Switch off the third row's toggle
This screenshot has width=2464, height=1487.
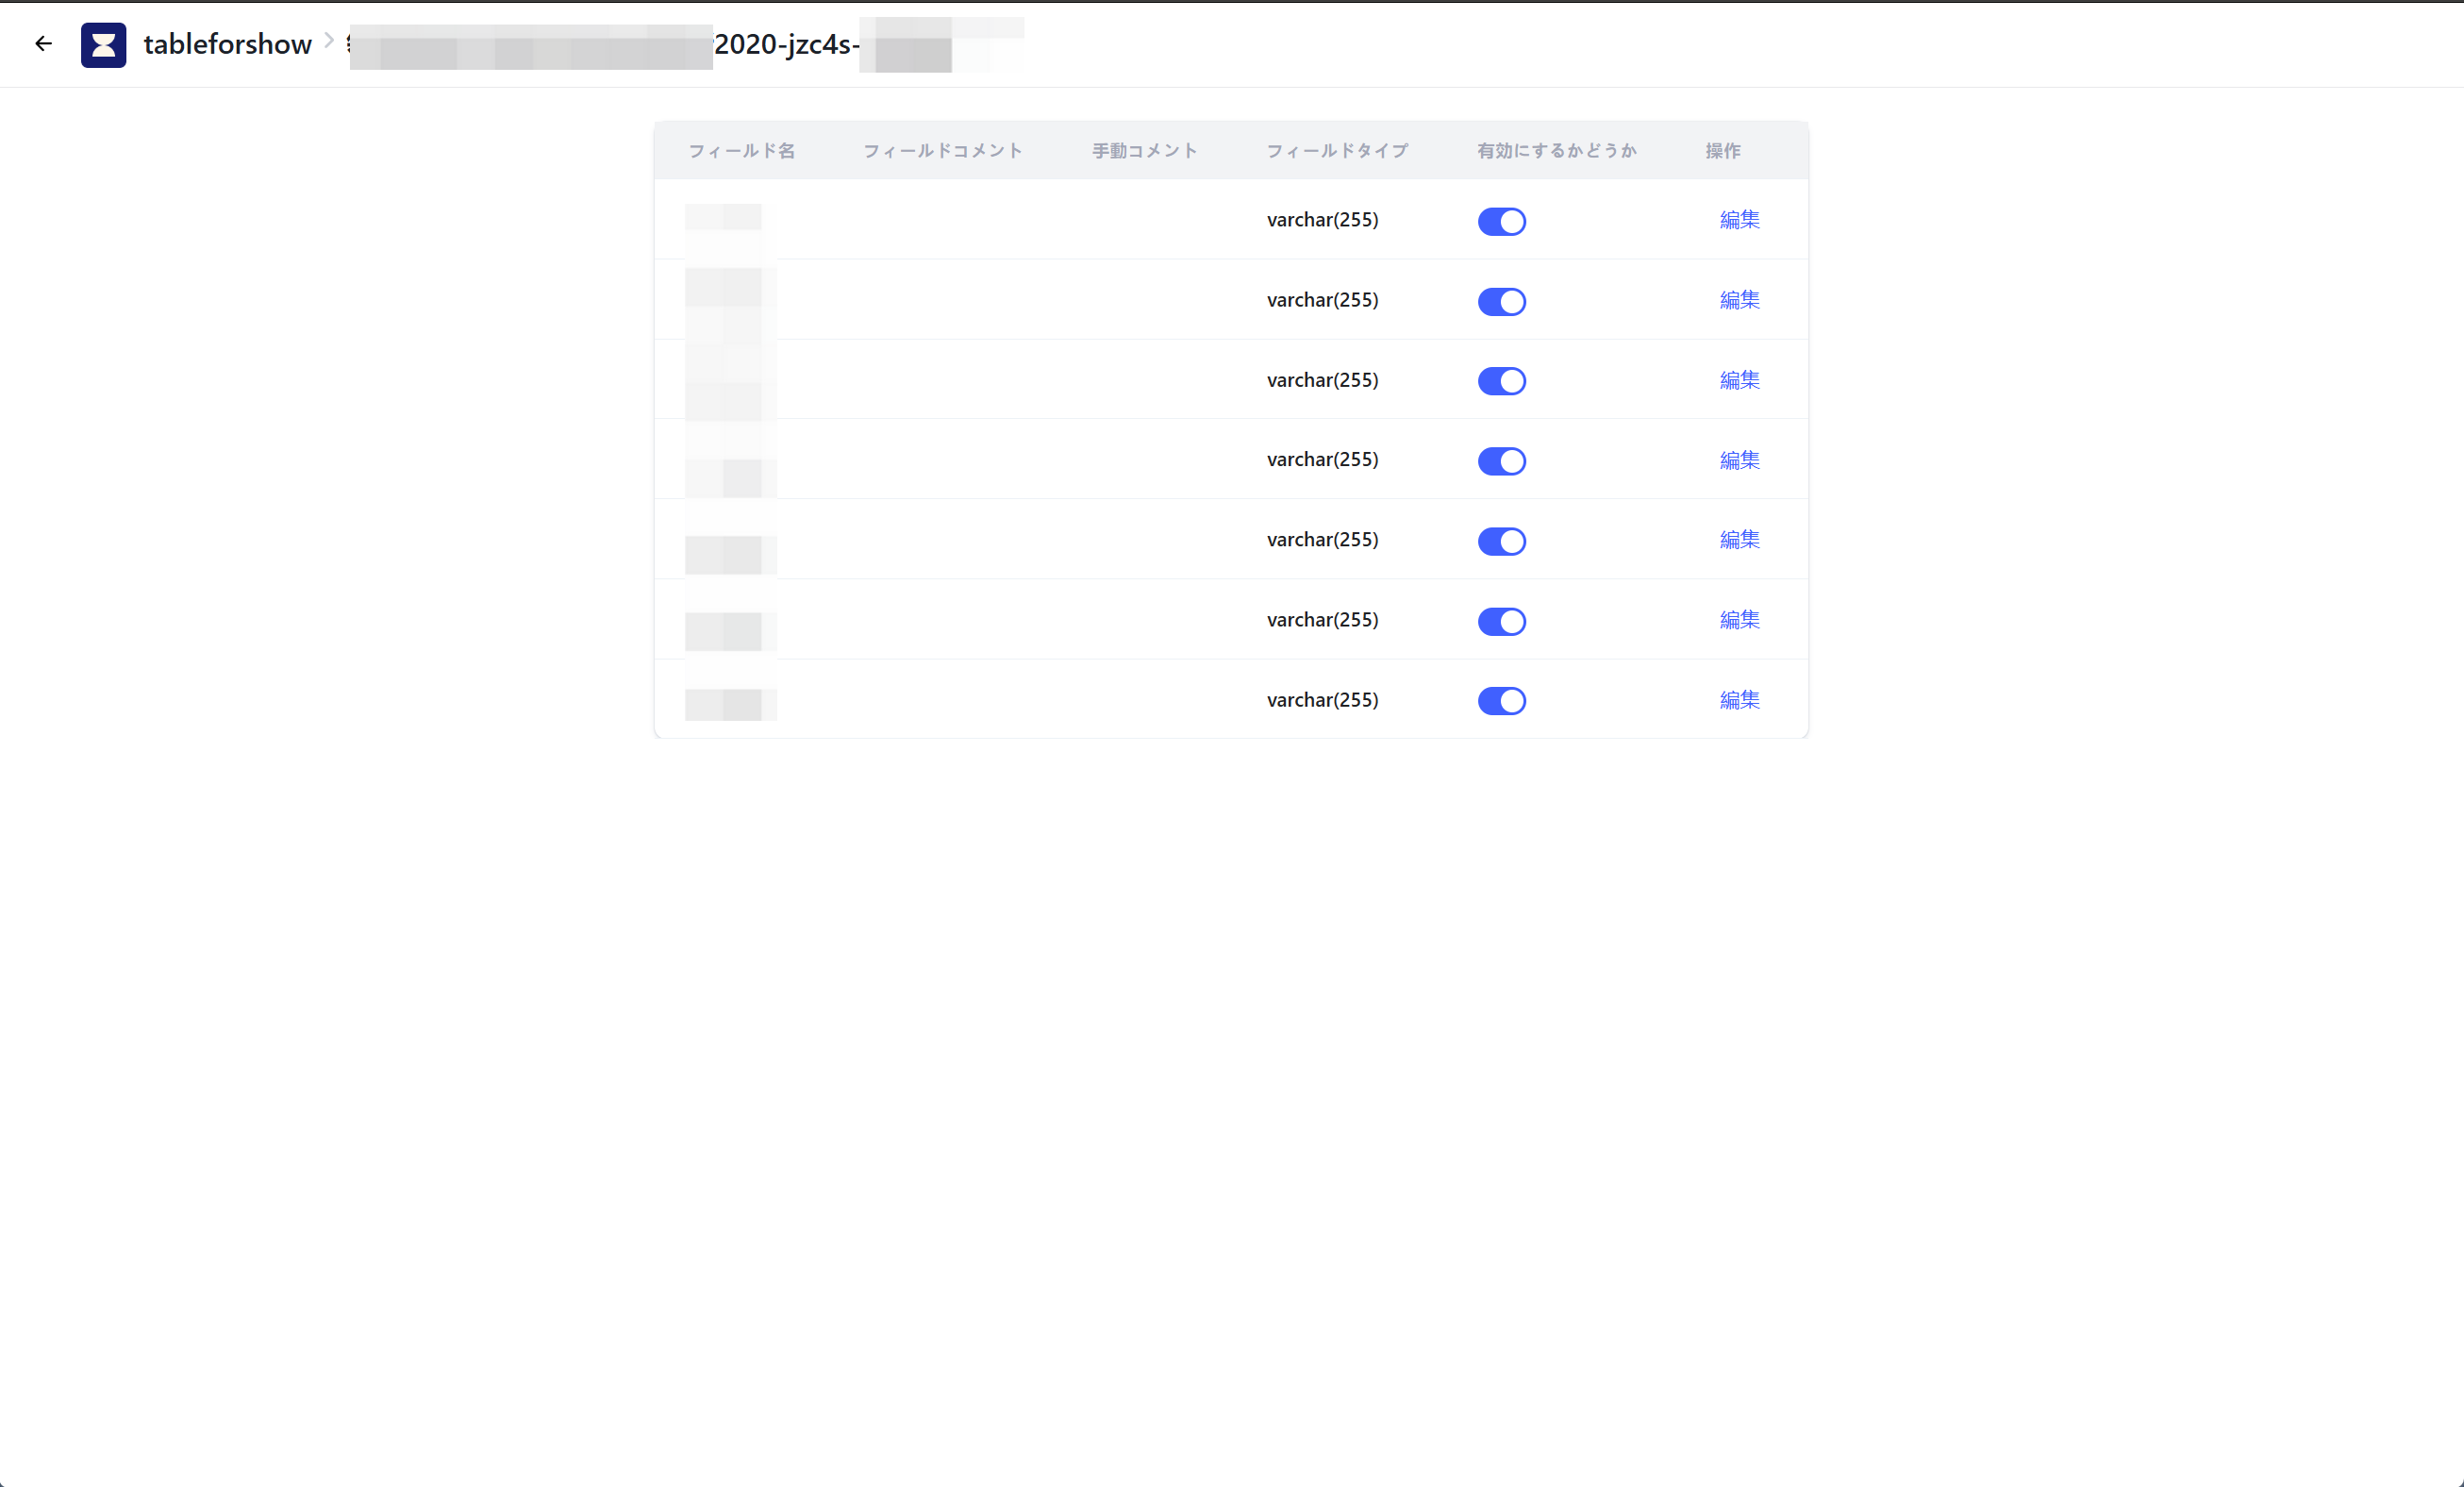[x=1501, y=381]
